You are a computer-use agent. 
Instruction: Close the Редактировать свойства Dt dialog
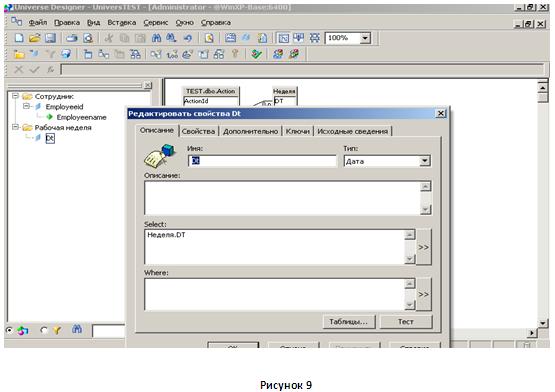pyautogui.click(x=441, y=113)
